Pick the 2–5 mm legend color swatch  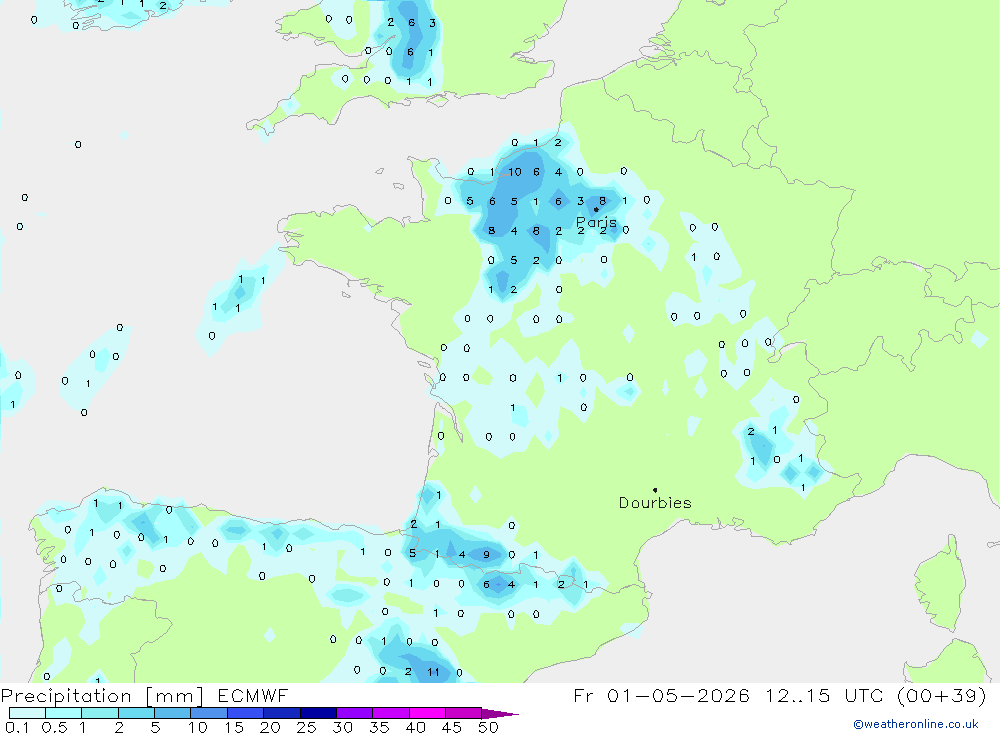pyautogui.click(x=136, y=713)
